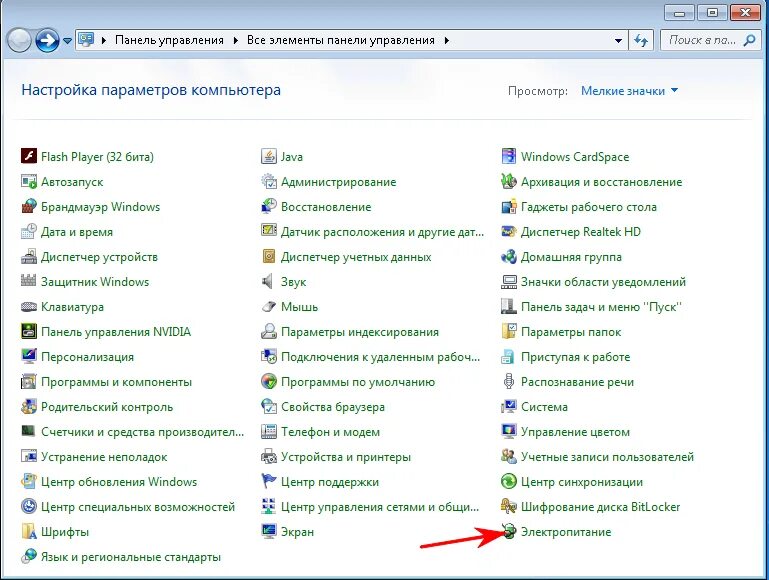Open Программы и компоненты link

pyautogui.click(x=116, y=382)
